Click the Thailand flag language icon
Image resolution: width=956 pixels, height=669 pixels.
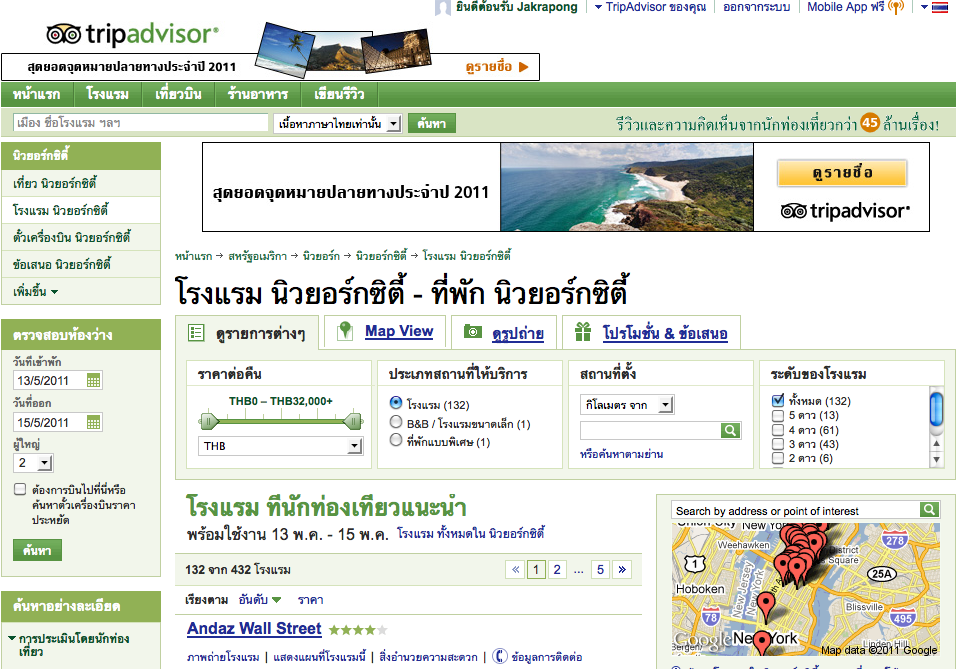pyautogui.click(x=939, y=8)
